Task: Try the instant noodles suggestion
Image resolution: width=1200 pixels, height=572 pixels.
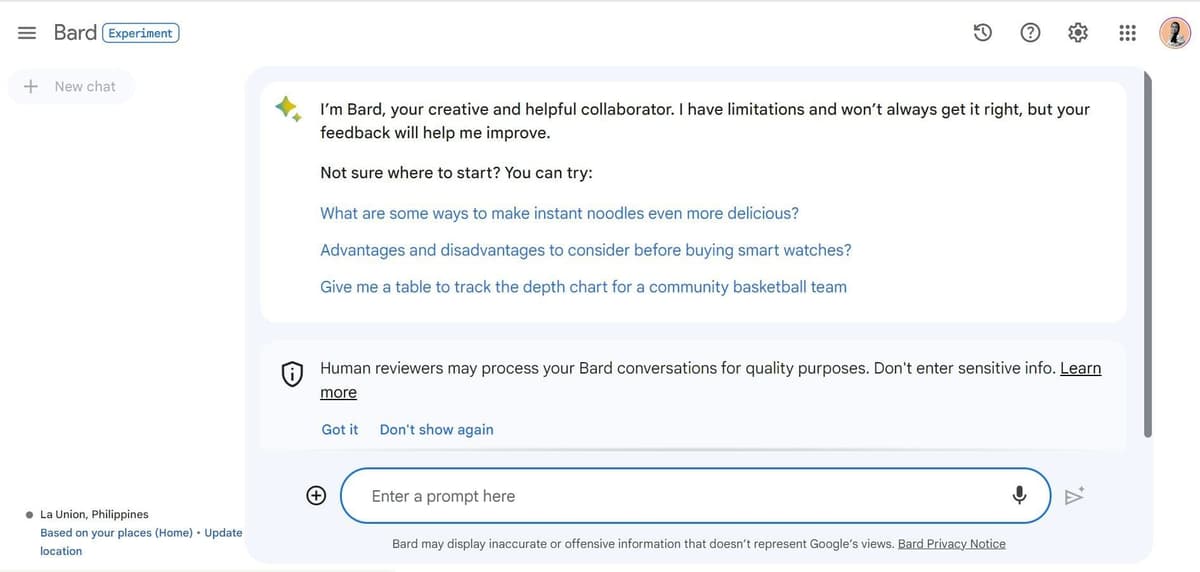Action: [x=559, y=213]
